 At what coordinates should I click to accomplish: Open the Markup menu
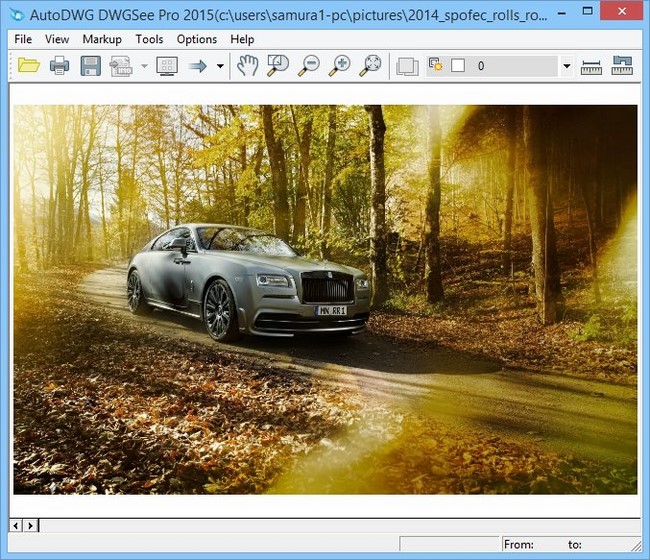click(x=102, y=39)
